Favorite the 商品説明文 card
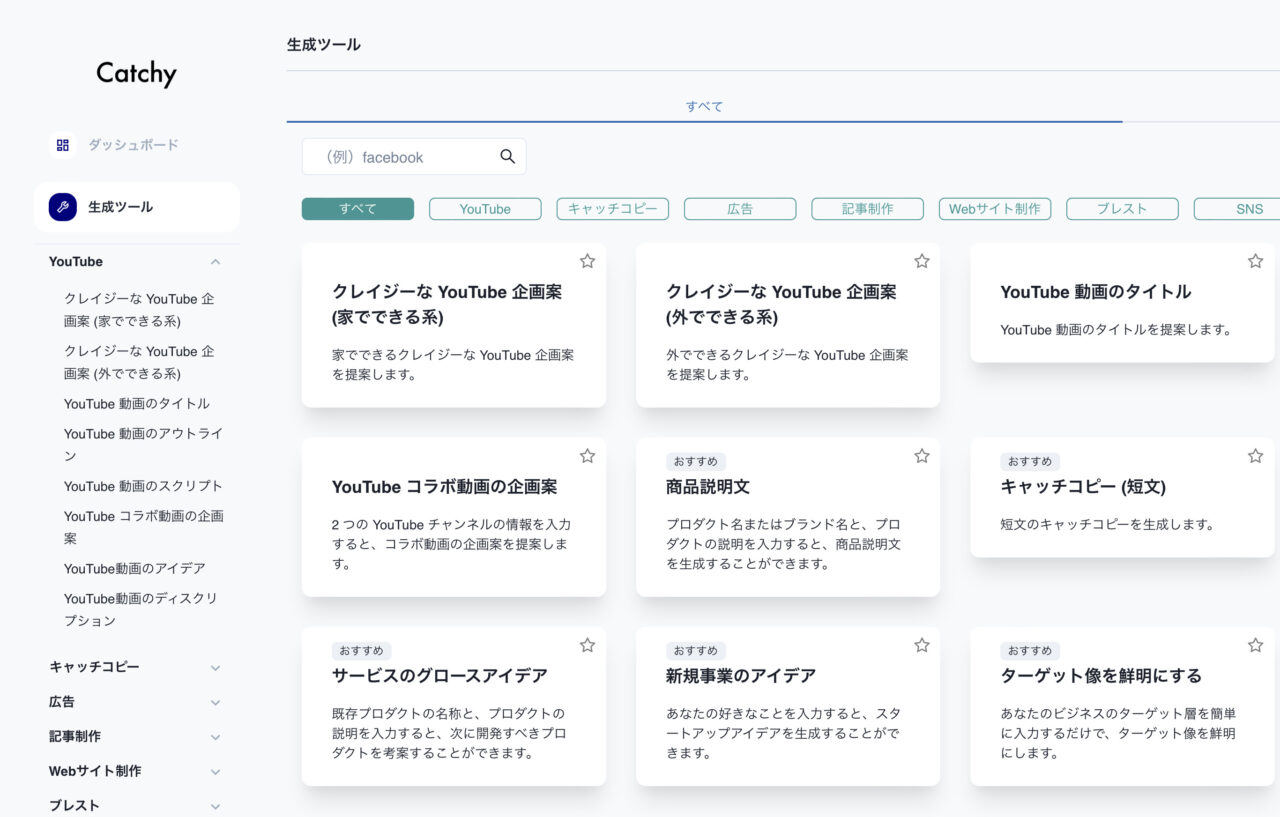 pyautogui.click(x=921, y=456)
